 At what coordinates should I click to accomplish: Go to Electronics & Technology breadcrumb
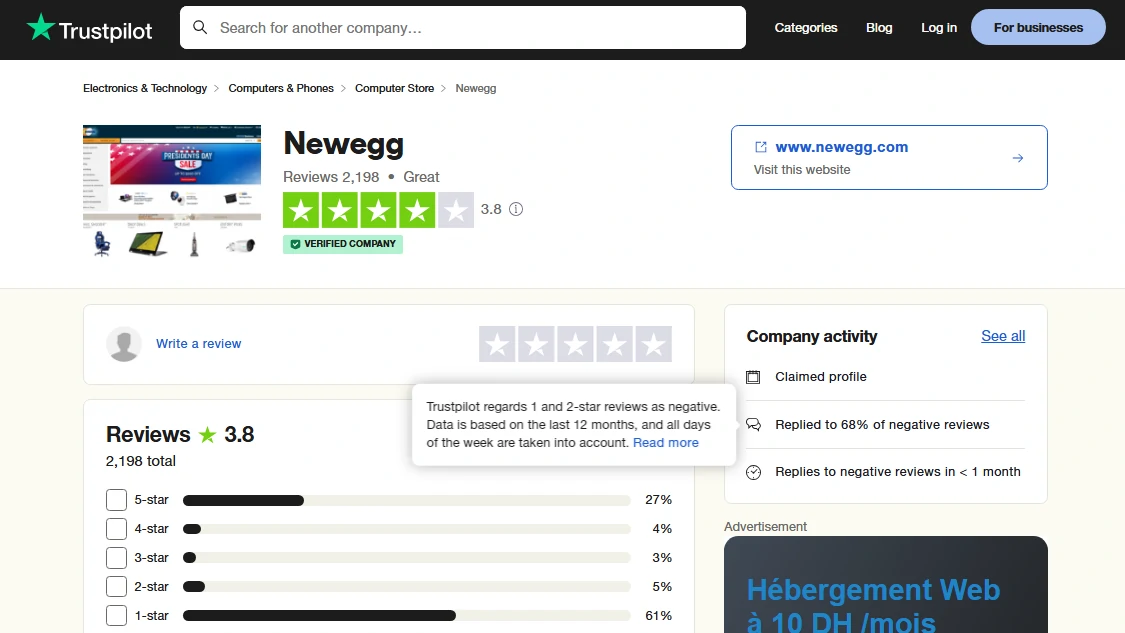point(145,88)
